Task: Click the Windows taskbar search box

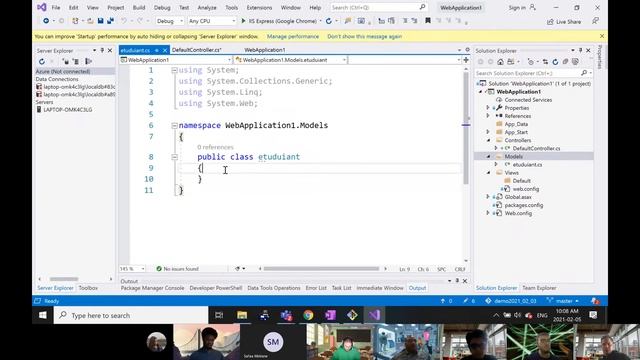Action: click(x=131, y=315)
